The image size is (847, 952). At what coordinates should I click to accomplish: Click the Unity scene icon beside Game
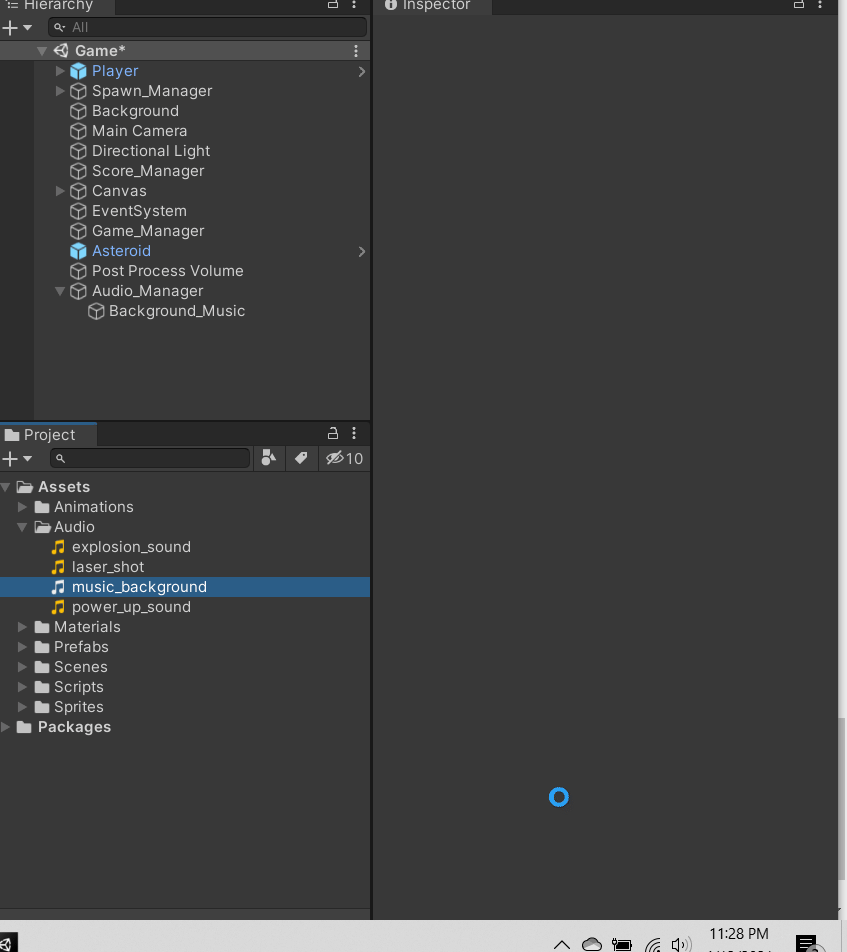coord(61,51)
